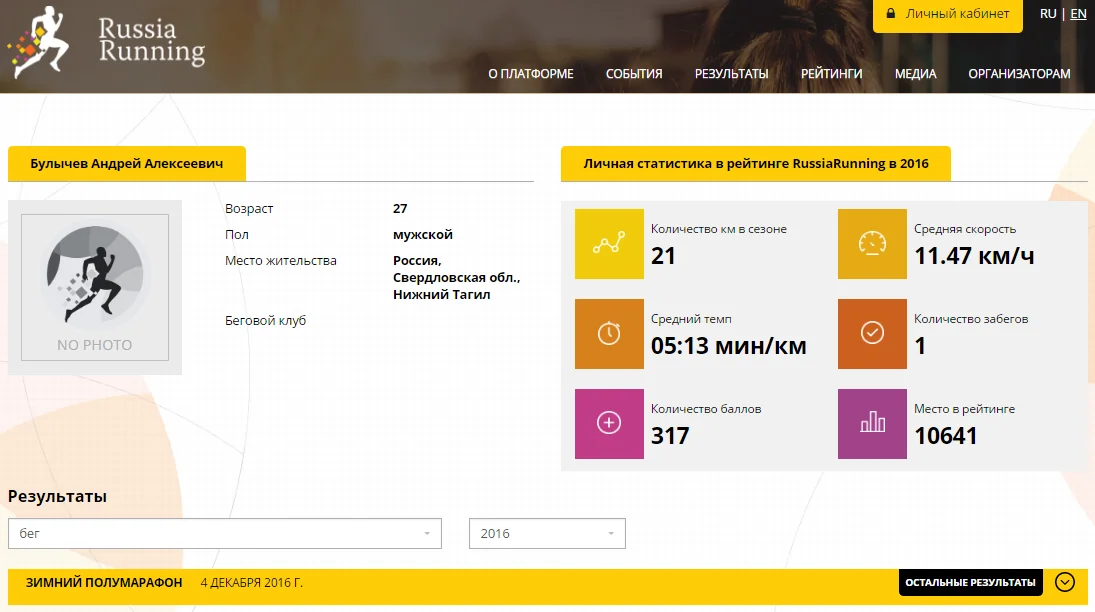Click the yellow kilometers-in-season chart icon
Viewport: 1095px width, 612px height.
point(609,244)
